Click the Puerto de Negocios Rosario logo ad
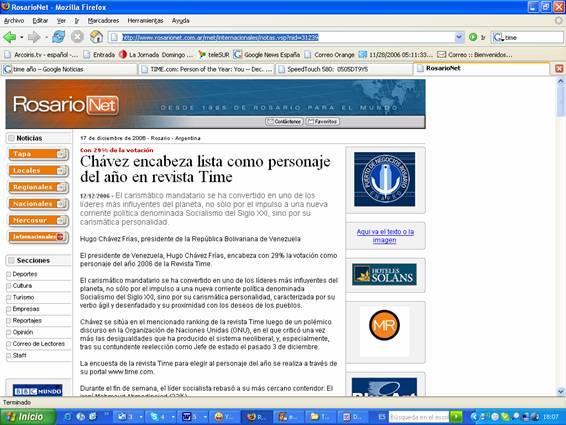The height and width of the screenshot is (425, 566). click(x=384, y=179)
